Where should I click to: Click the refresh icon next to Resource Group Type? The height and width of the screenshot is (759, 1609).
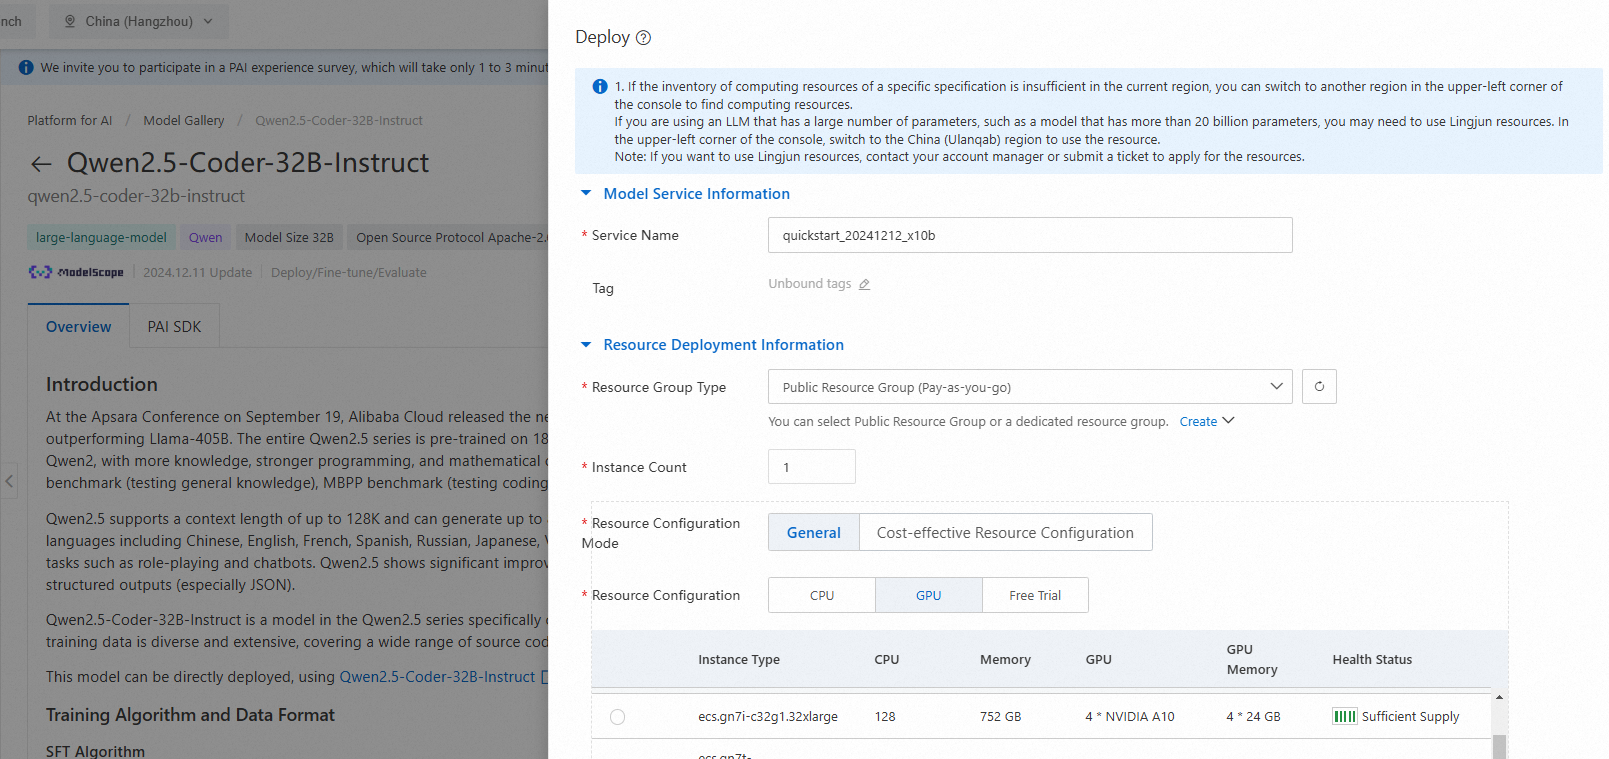pyautogui.click(x=1319, y=387)
